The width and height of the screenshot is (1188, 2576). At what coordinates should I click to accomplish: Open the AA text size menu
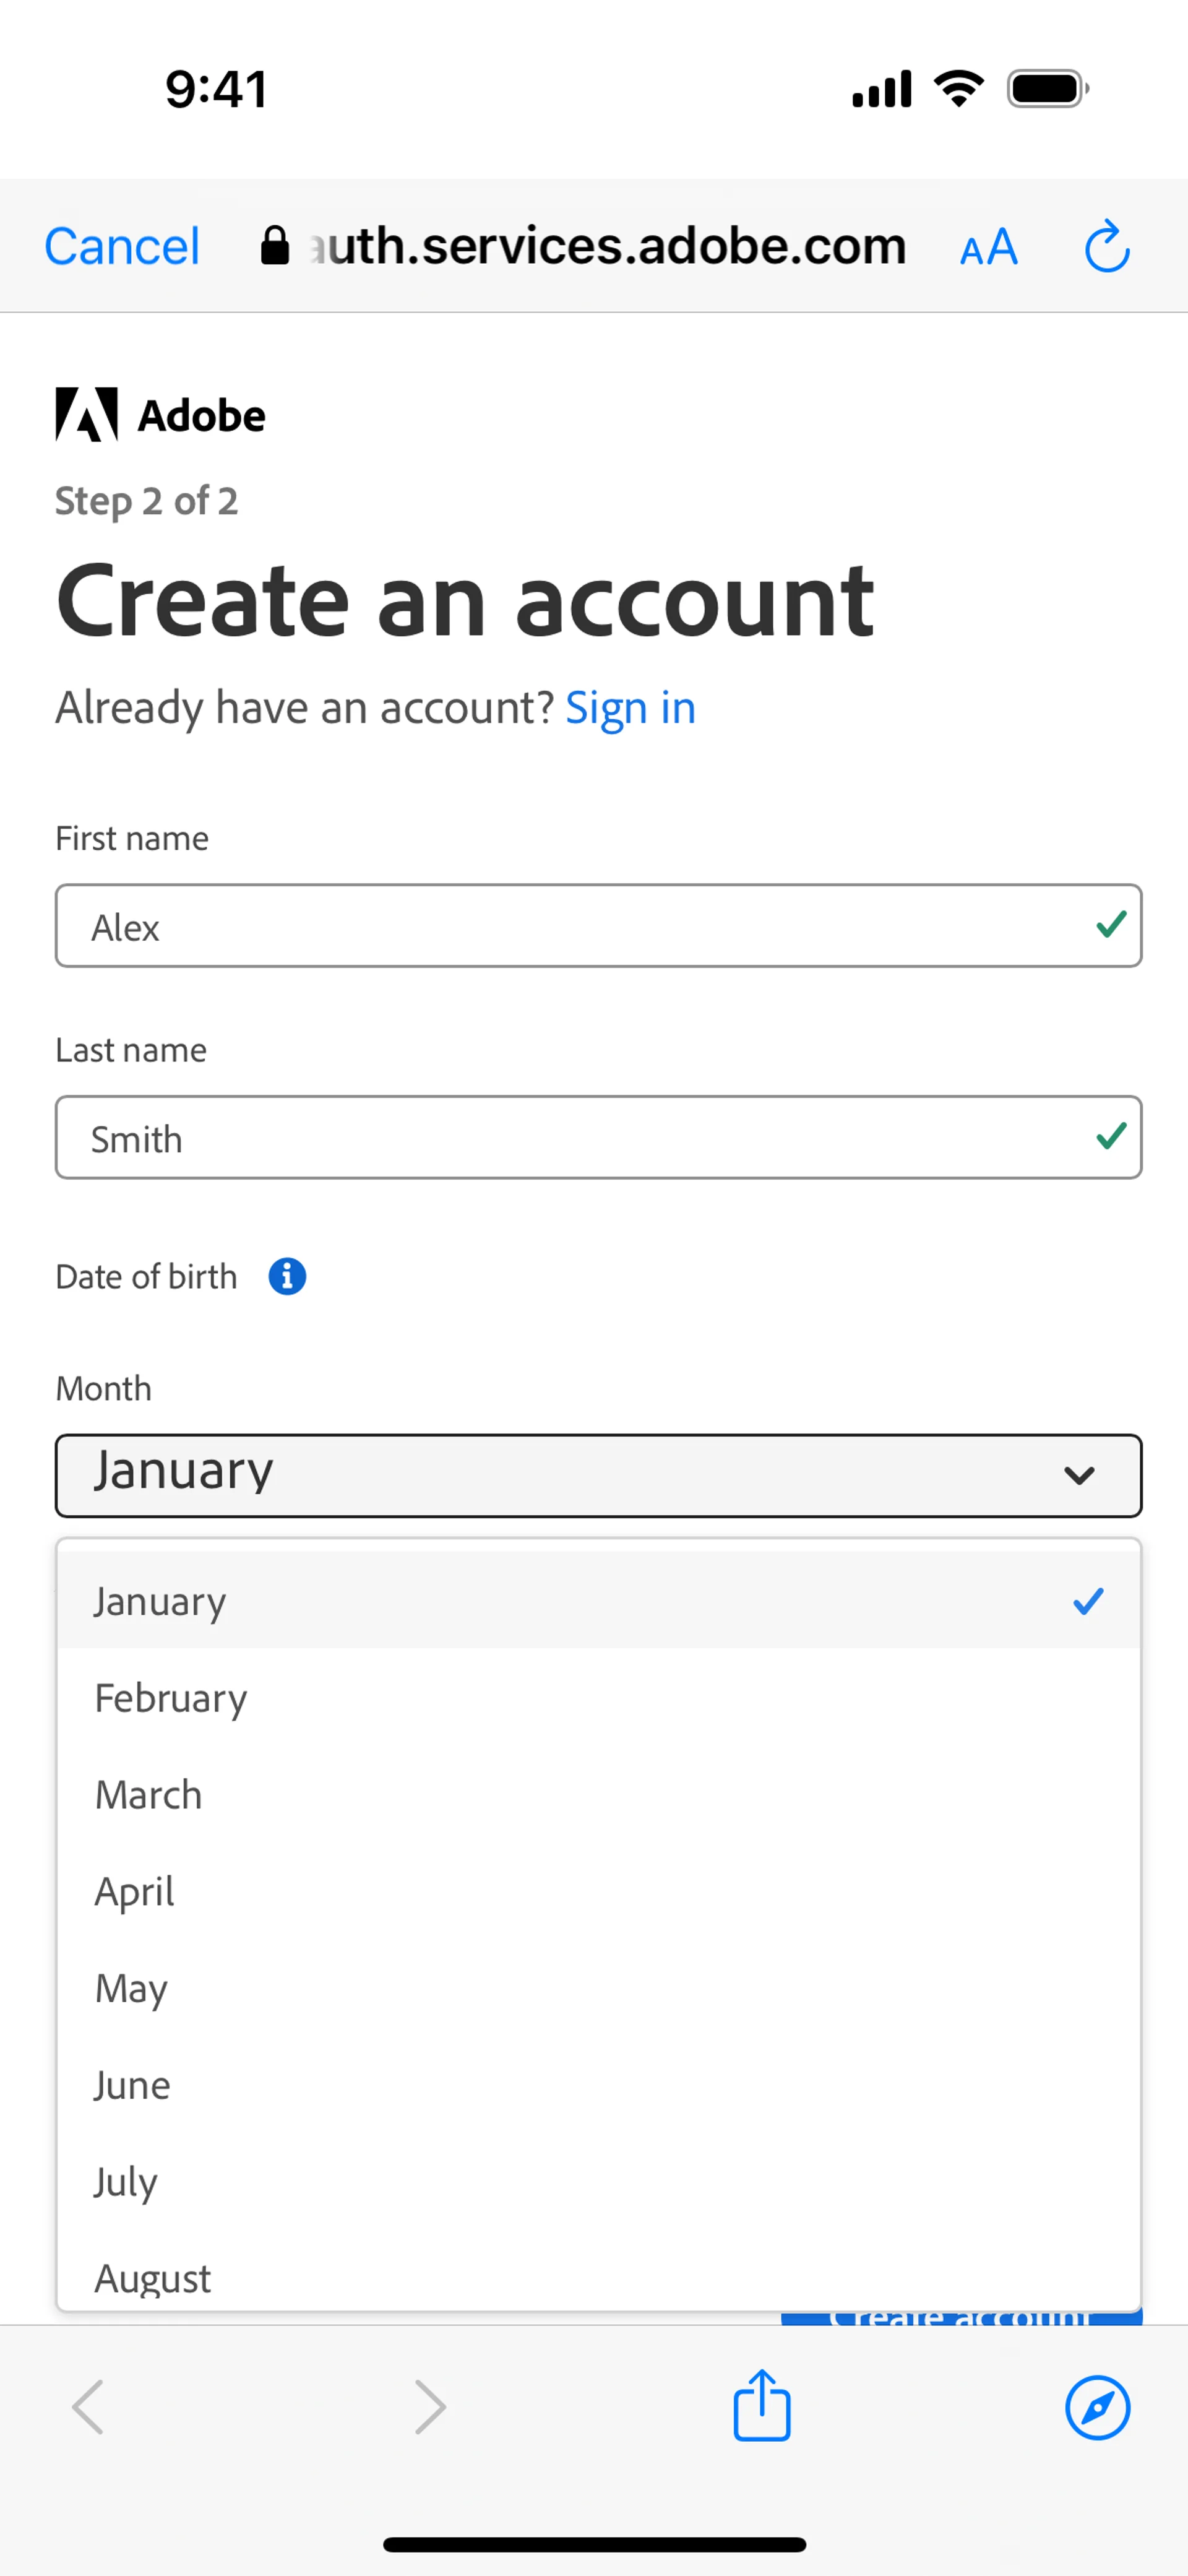coord(988,247)
